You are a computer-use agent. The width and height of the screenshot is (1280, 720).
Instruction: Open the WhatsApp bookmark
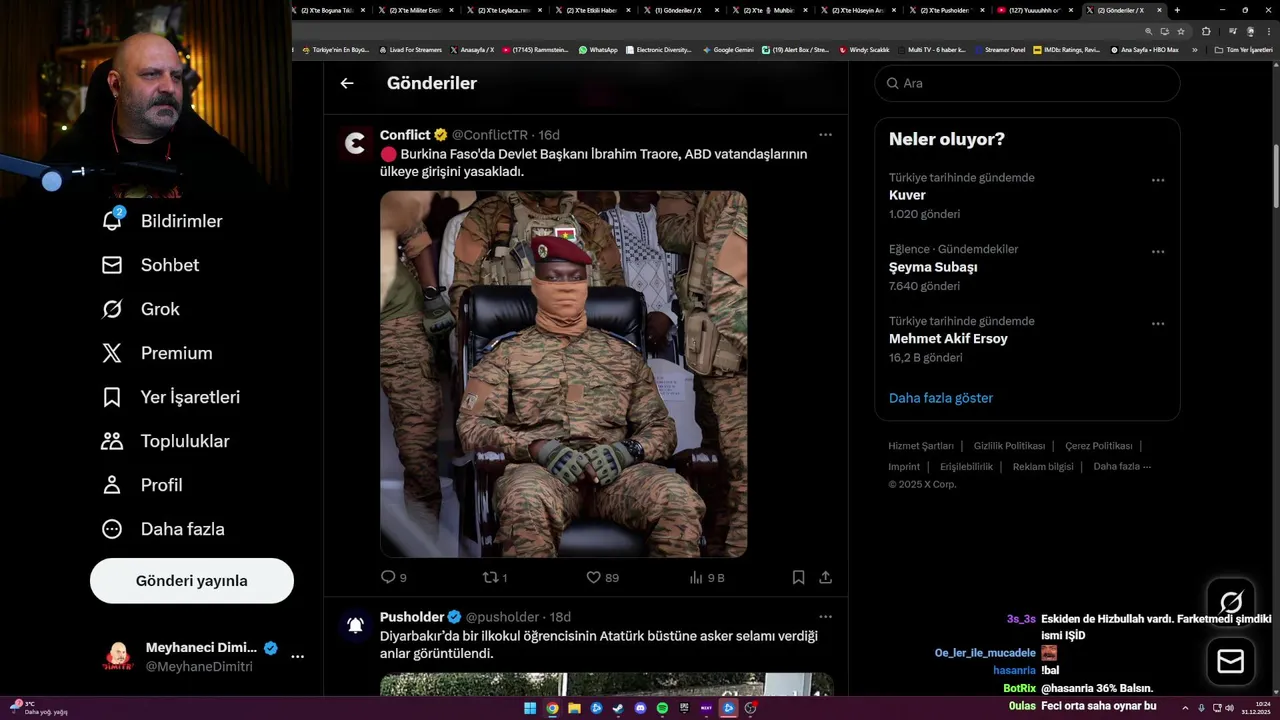point(598,49)
